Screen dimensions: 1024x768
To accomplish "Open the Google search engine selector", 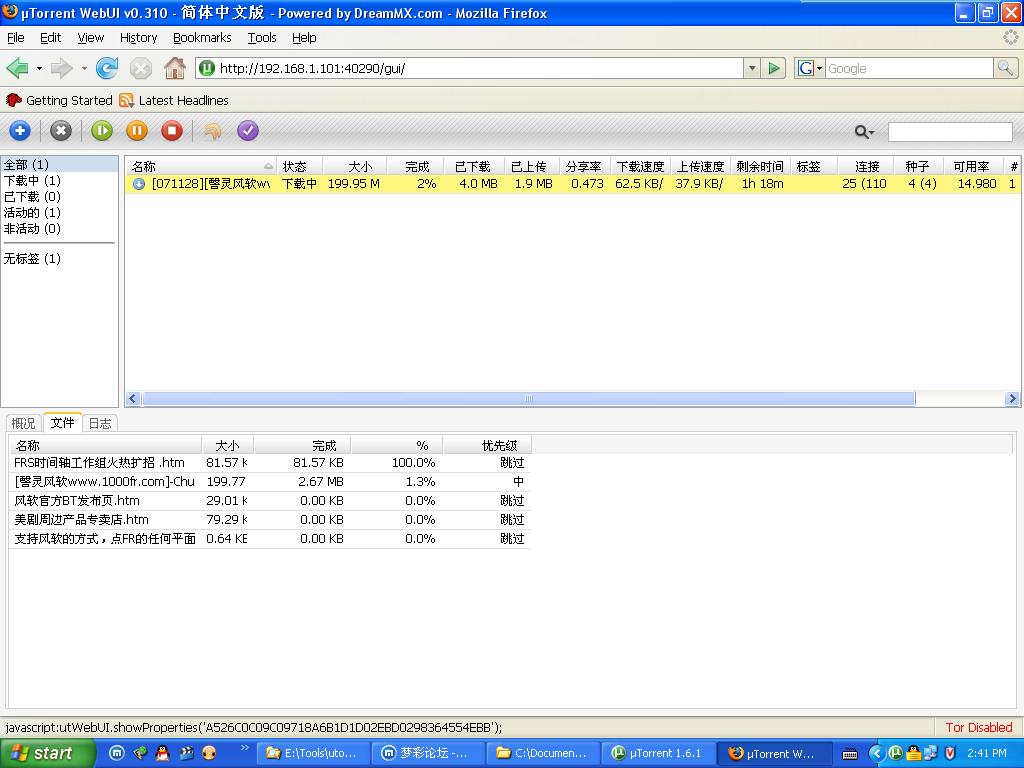I will tap(810, 68).
